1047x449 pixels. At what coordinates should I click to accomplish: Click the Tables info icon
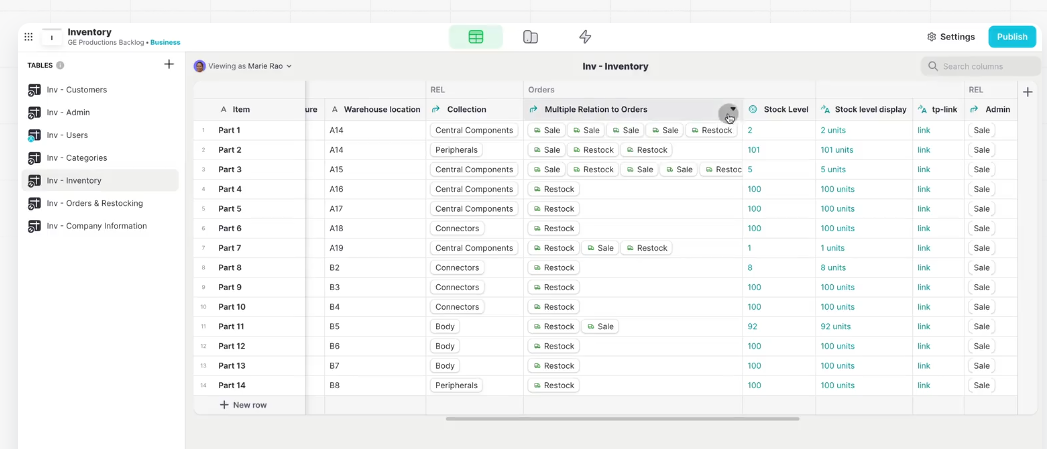[x=60, y=65]
